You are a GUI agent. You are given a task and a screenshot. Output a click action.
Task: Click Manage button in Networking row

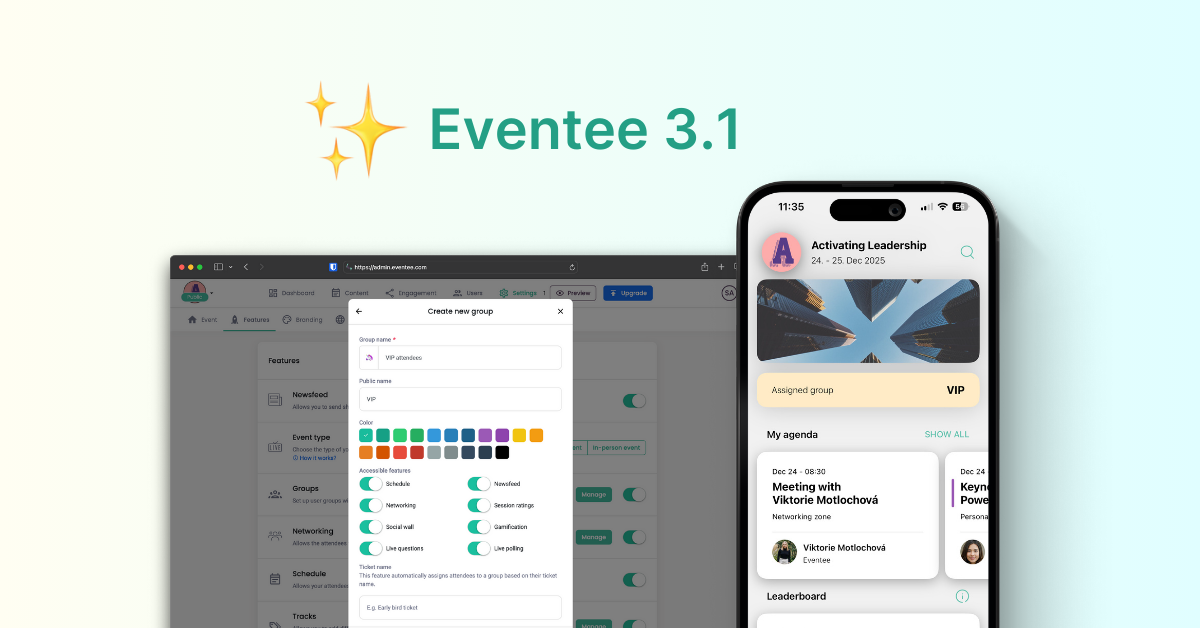coord(594,537)
